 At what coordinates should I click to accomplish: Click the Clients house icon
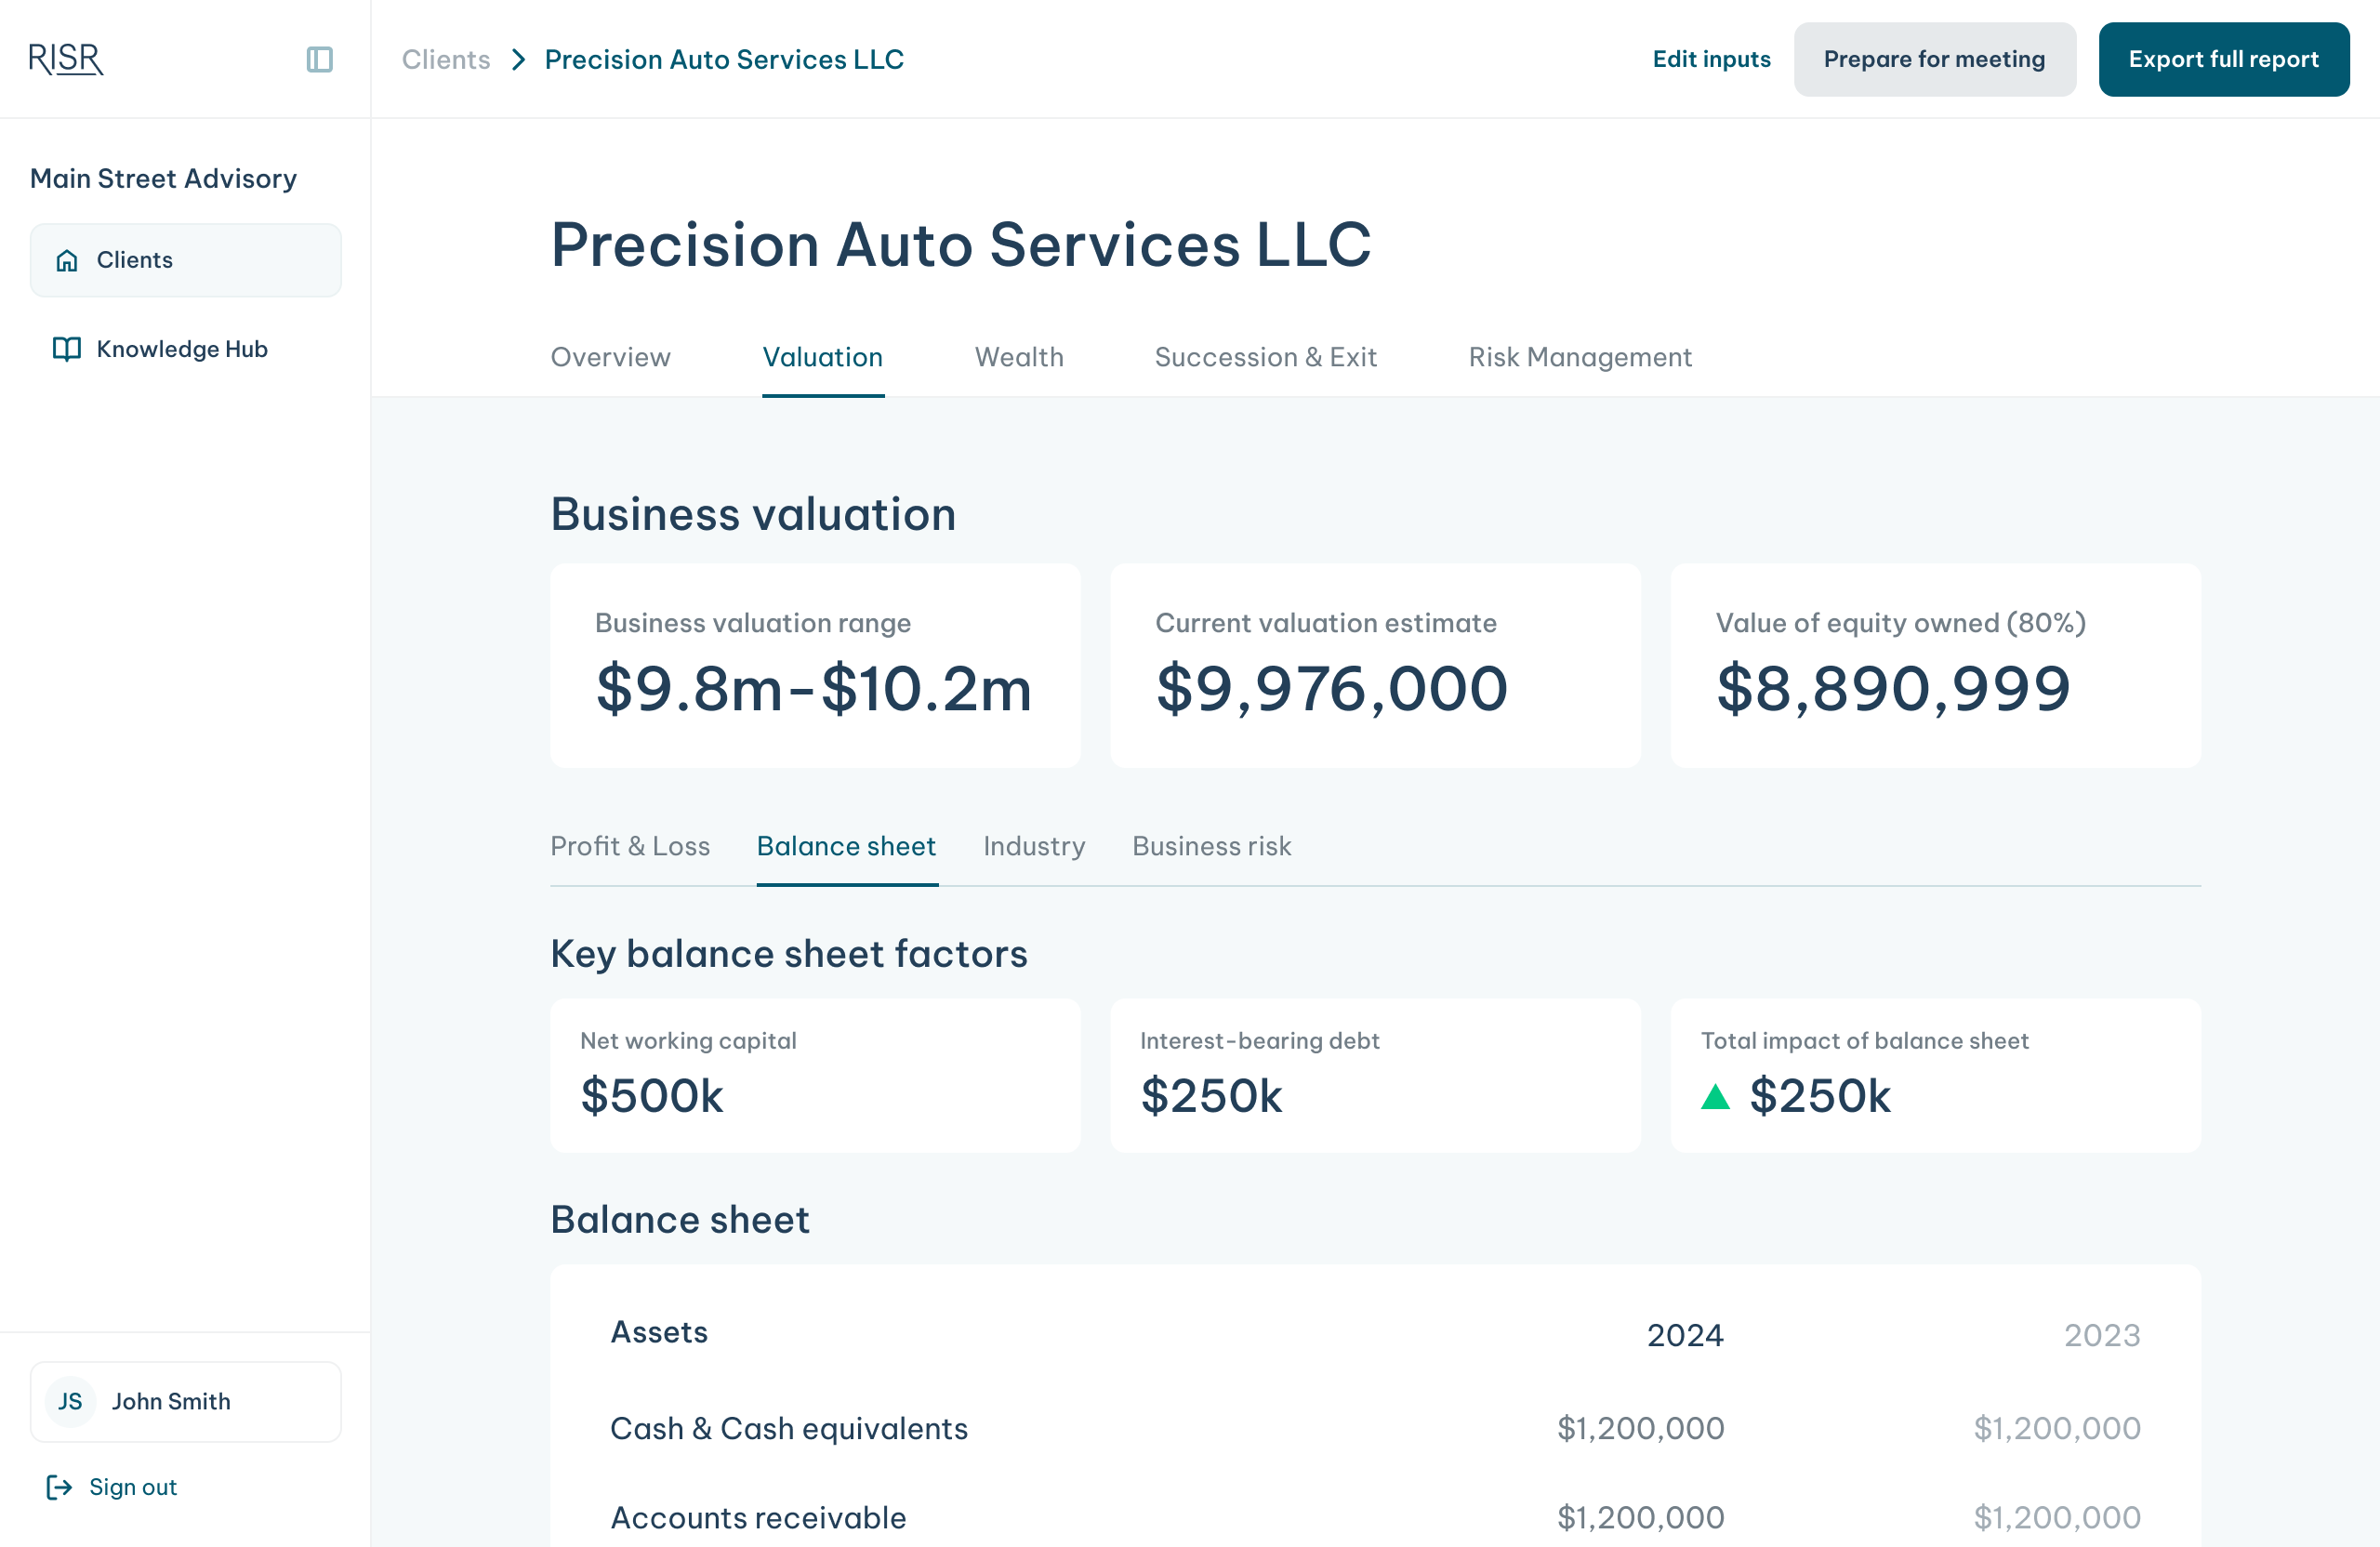point(67,261)
